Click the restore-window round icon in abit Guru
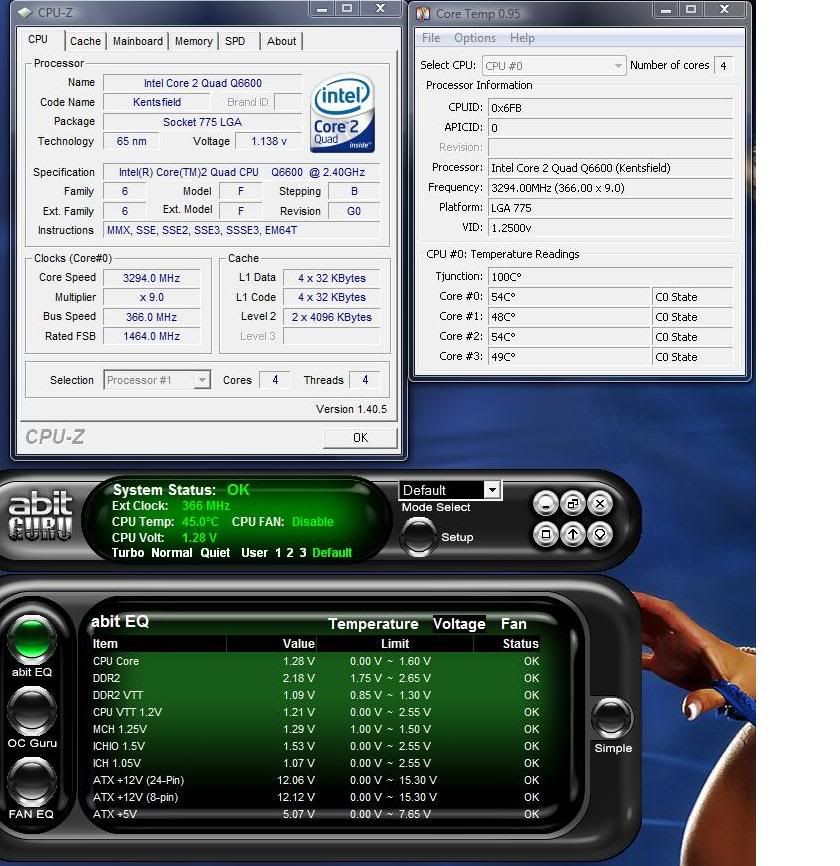This screenshot has width=840, height=866. (573, 503)
